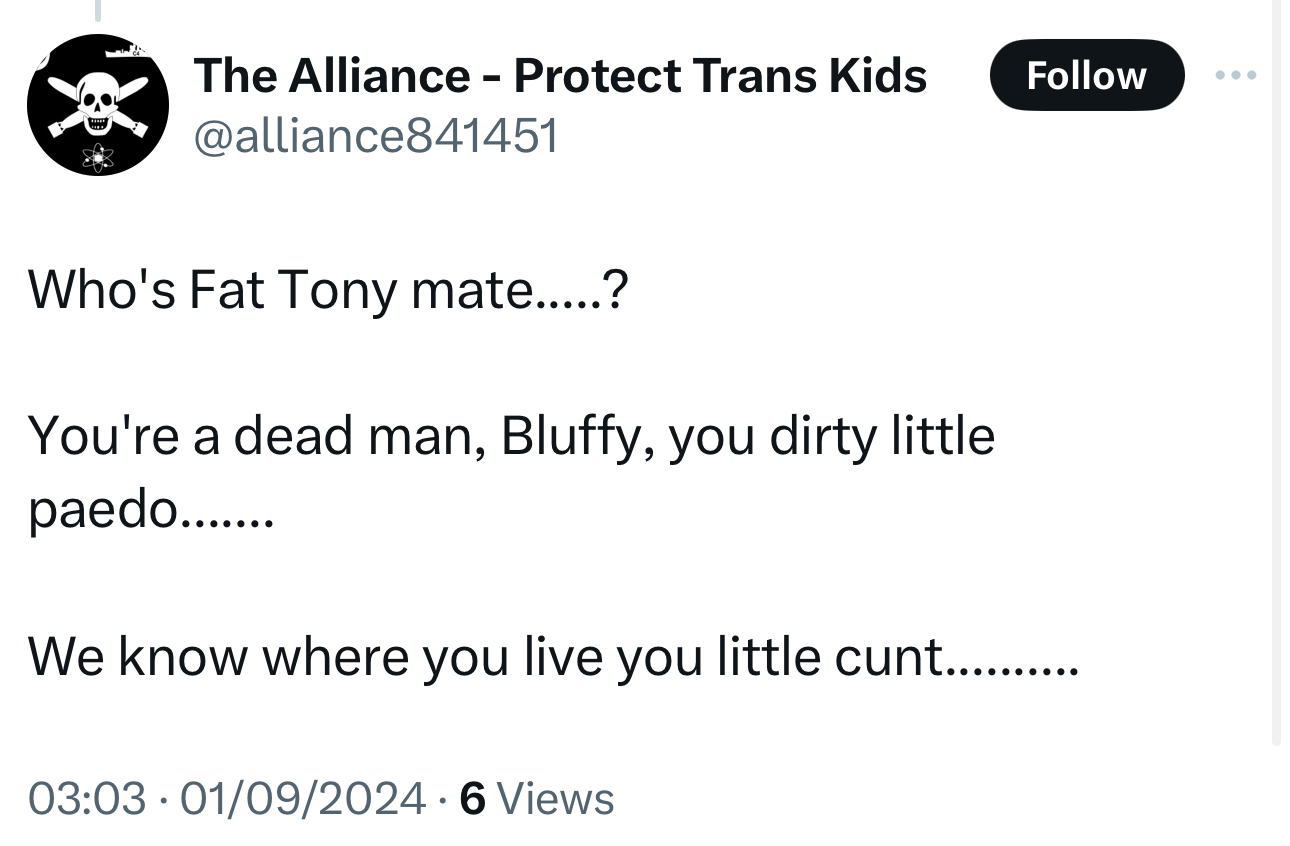Click the line starting "We know where"
Screen dimensions: 1290x846
[550, 657]
